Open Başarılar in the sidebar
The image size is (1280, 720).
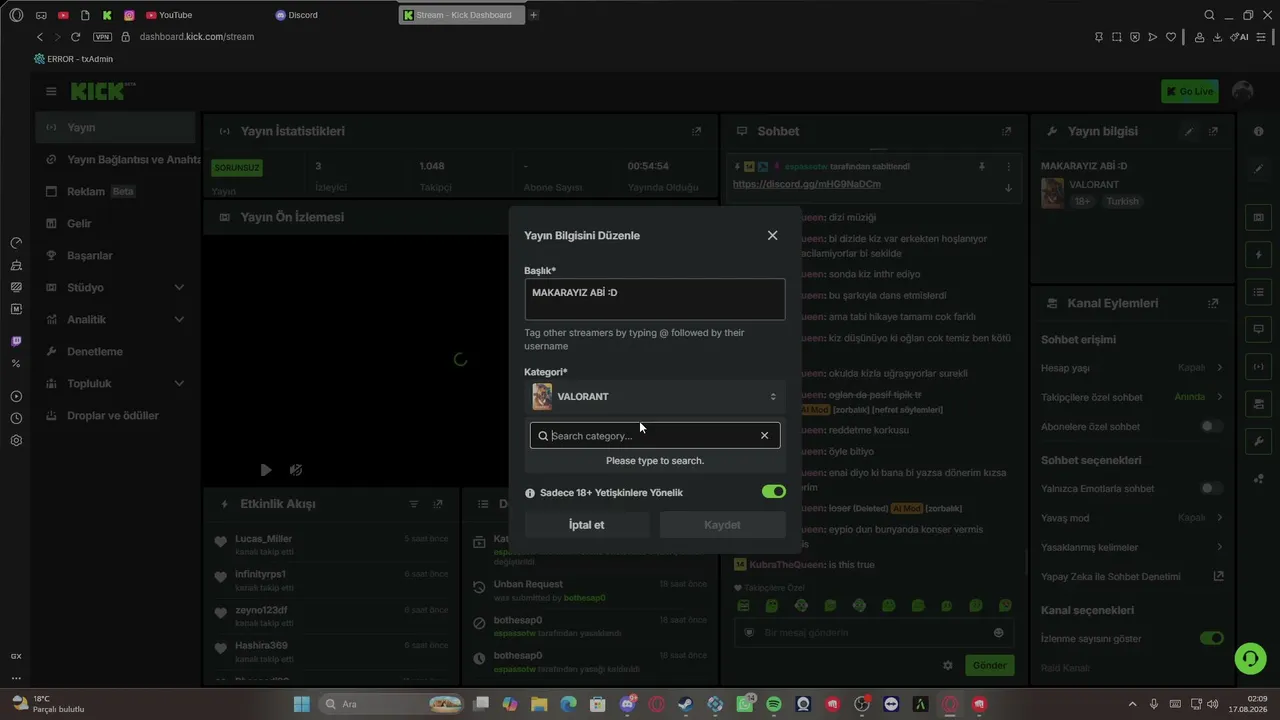[116, 256]
